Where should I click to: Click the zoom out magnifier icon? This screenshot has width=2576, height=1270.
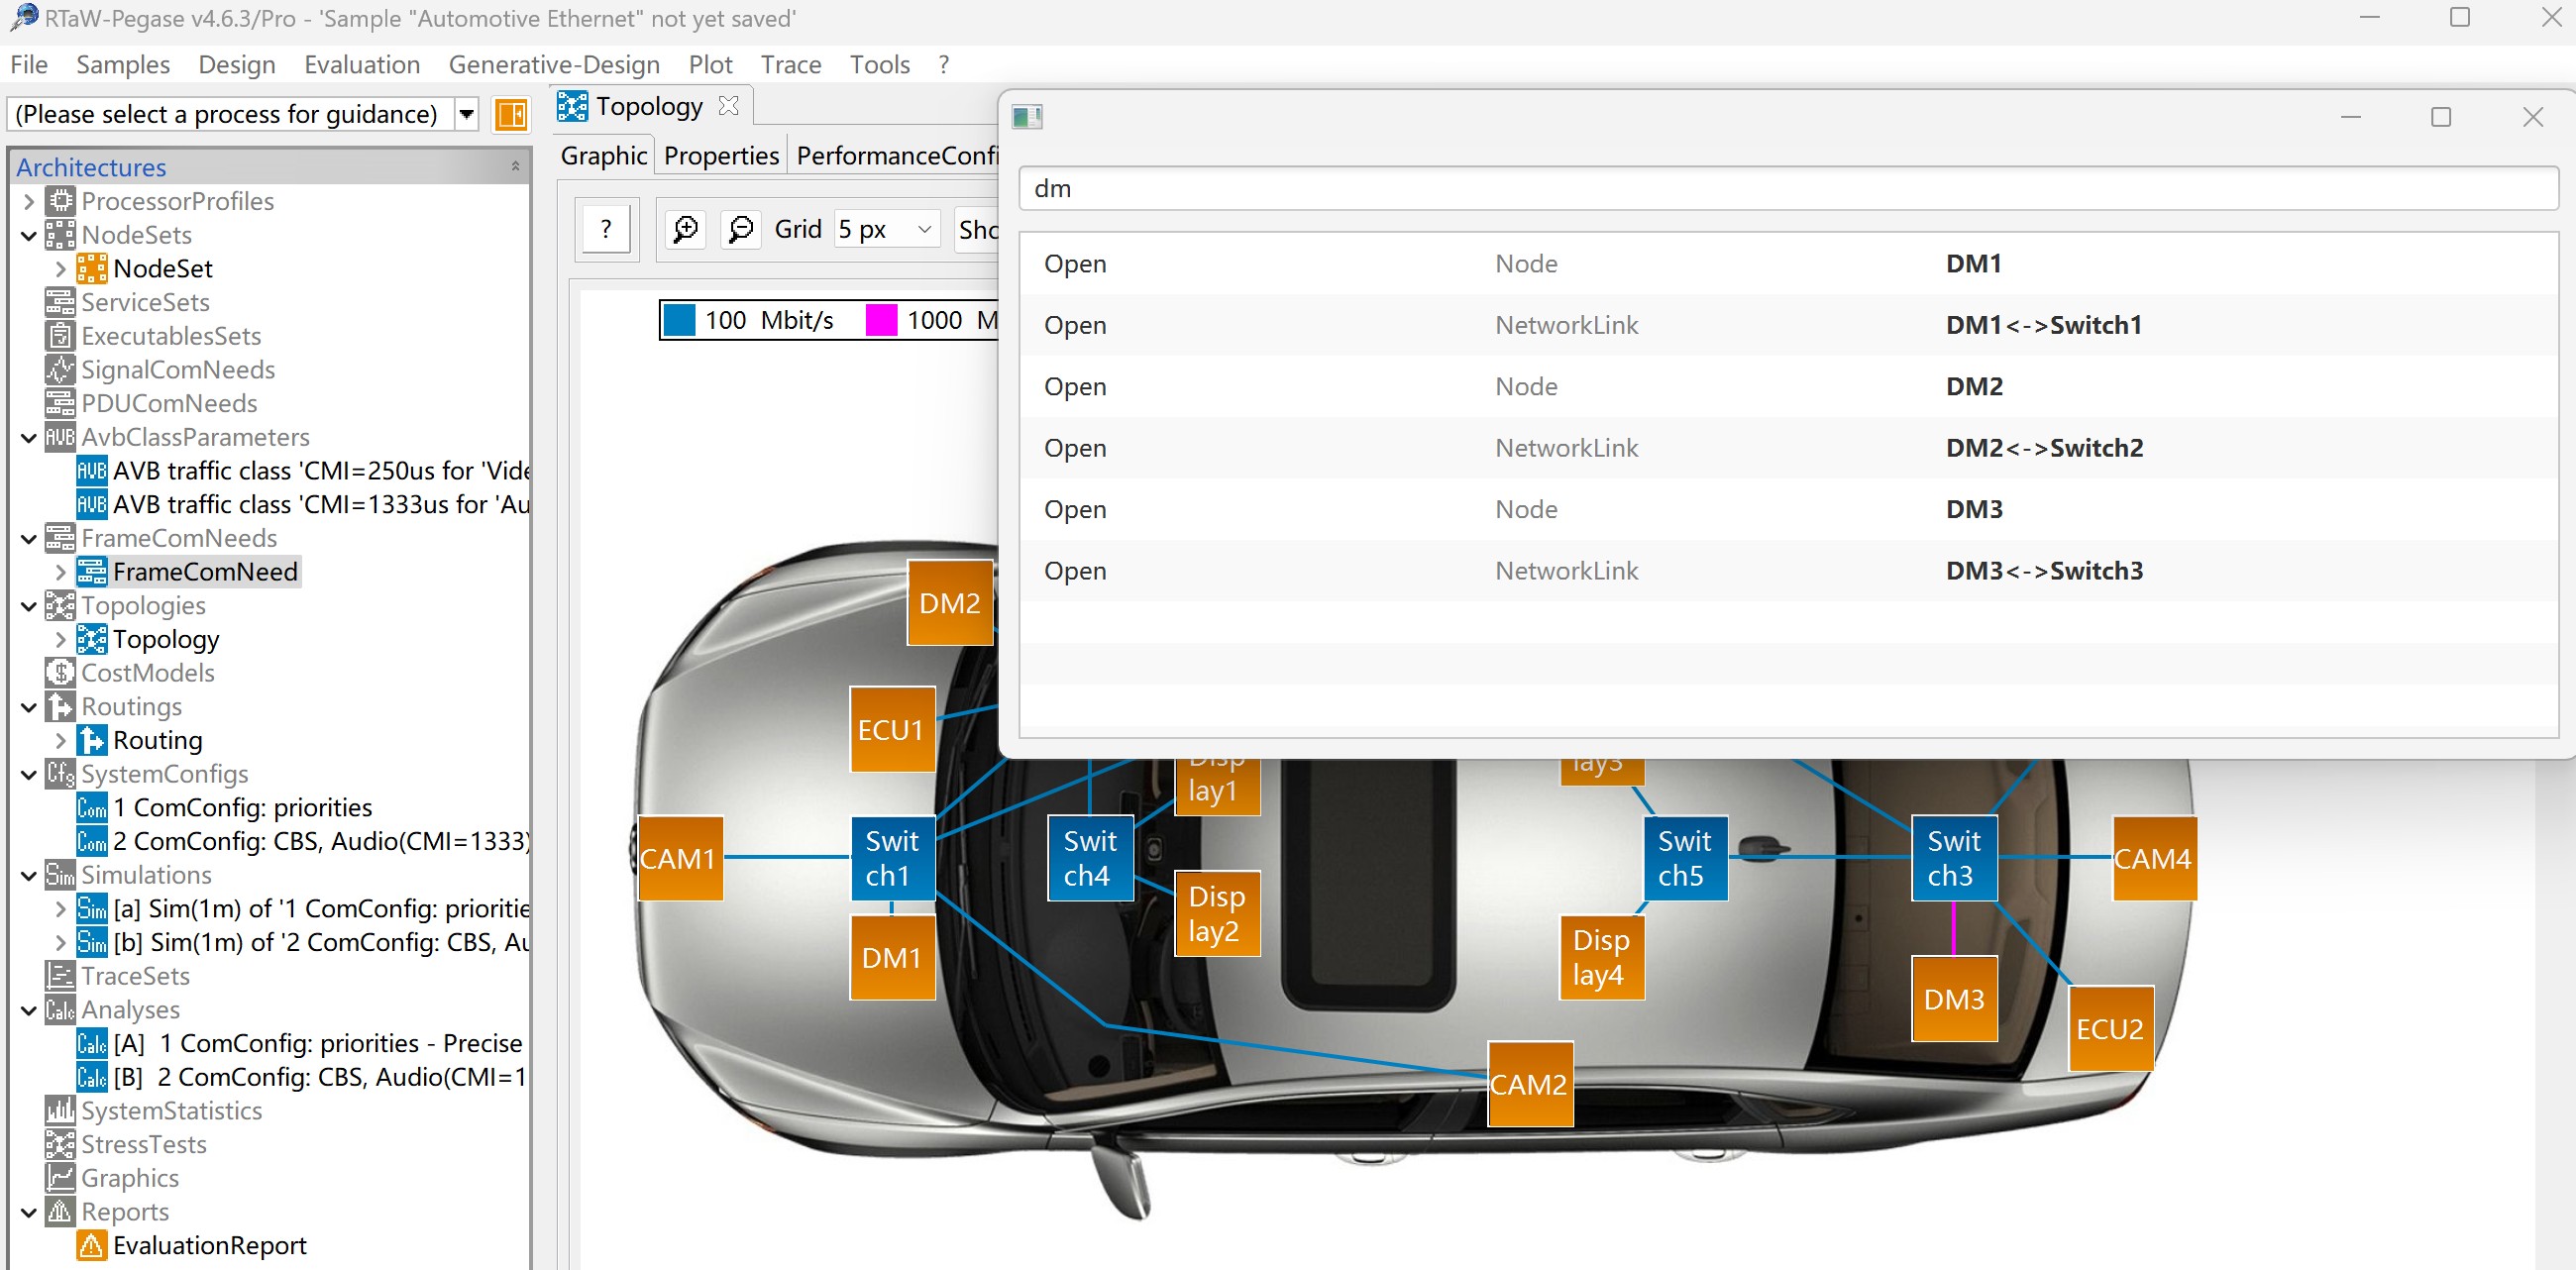[x=740, y=230]
